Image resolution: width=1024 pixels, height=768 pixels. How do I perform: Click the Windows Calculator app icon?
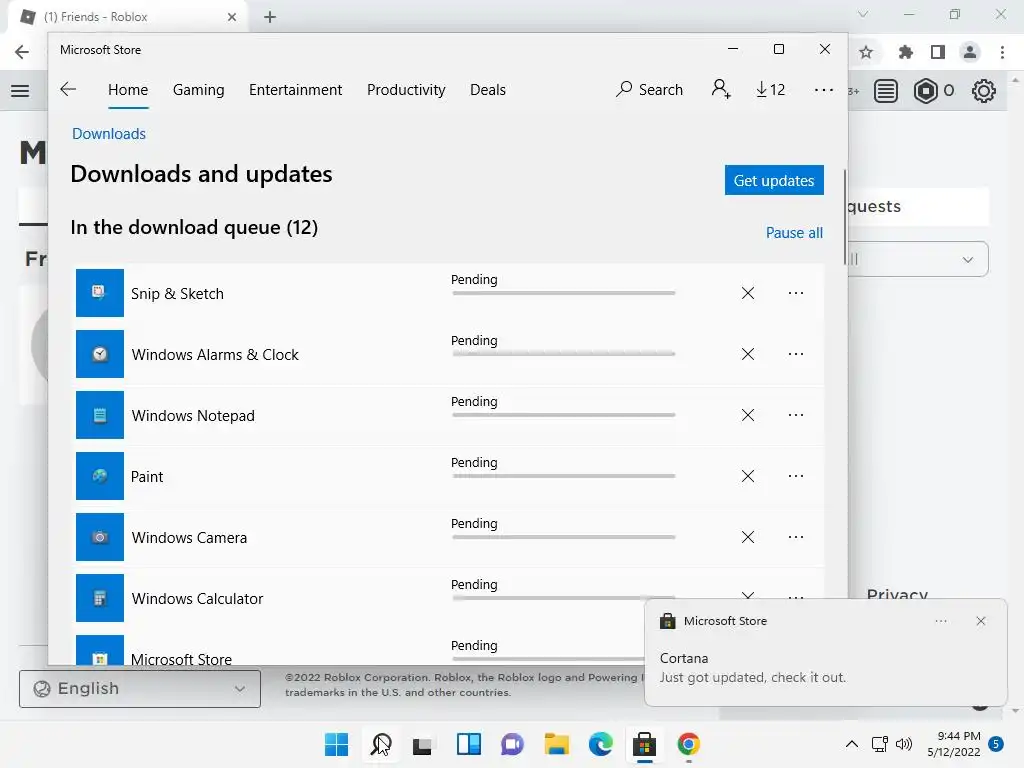pyautogui.click(x=100, y=598)
